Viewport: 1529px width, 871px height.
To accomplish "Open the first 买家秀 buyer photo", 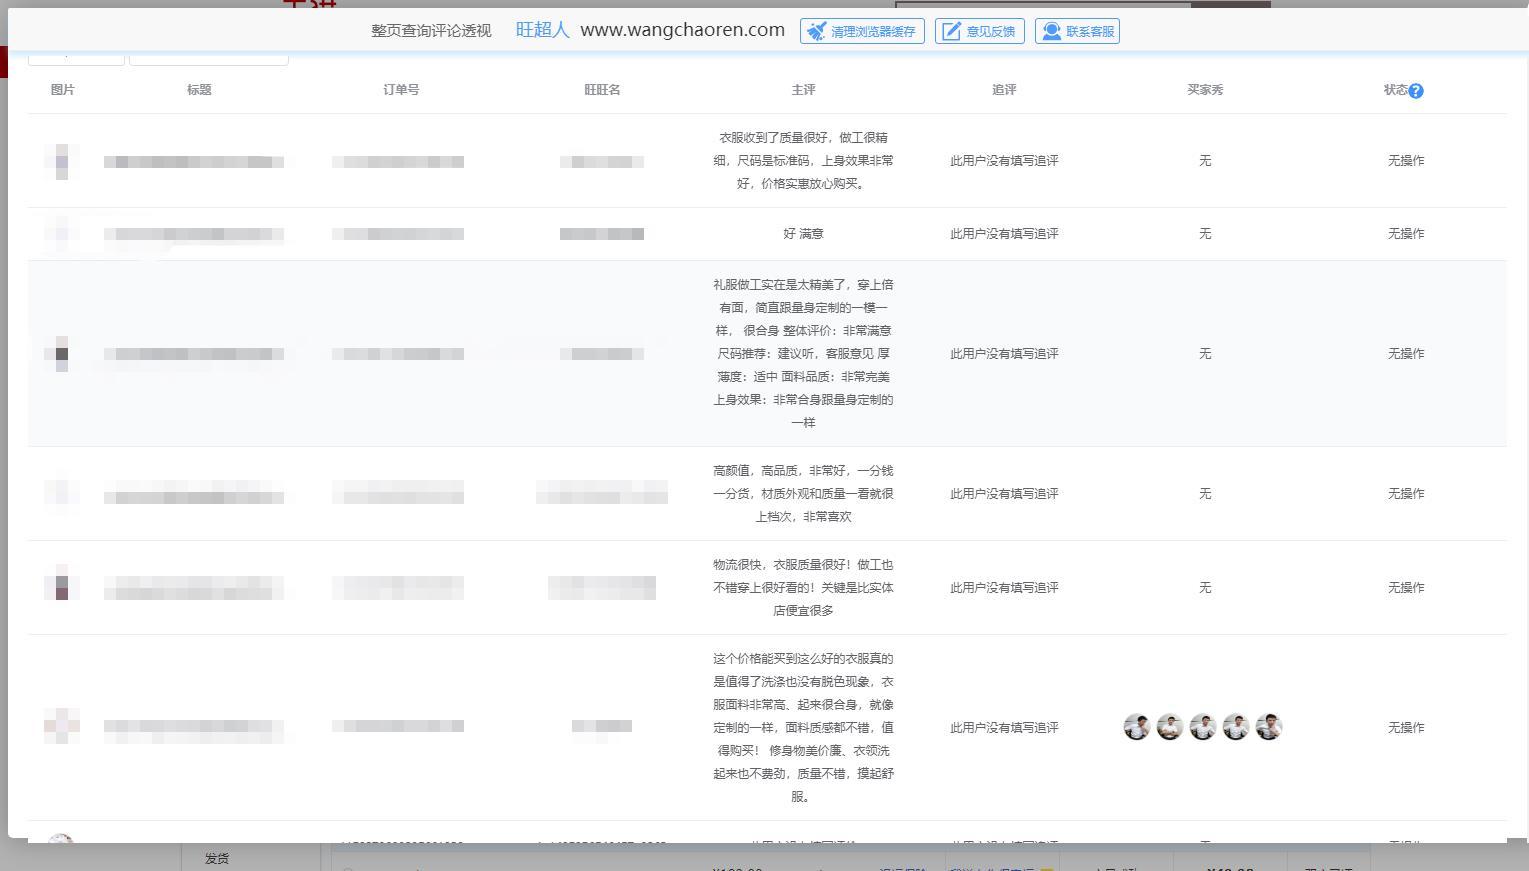I will pyautogui.click(x=1137, y=727).
